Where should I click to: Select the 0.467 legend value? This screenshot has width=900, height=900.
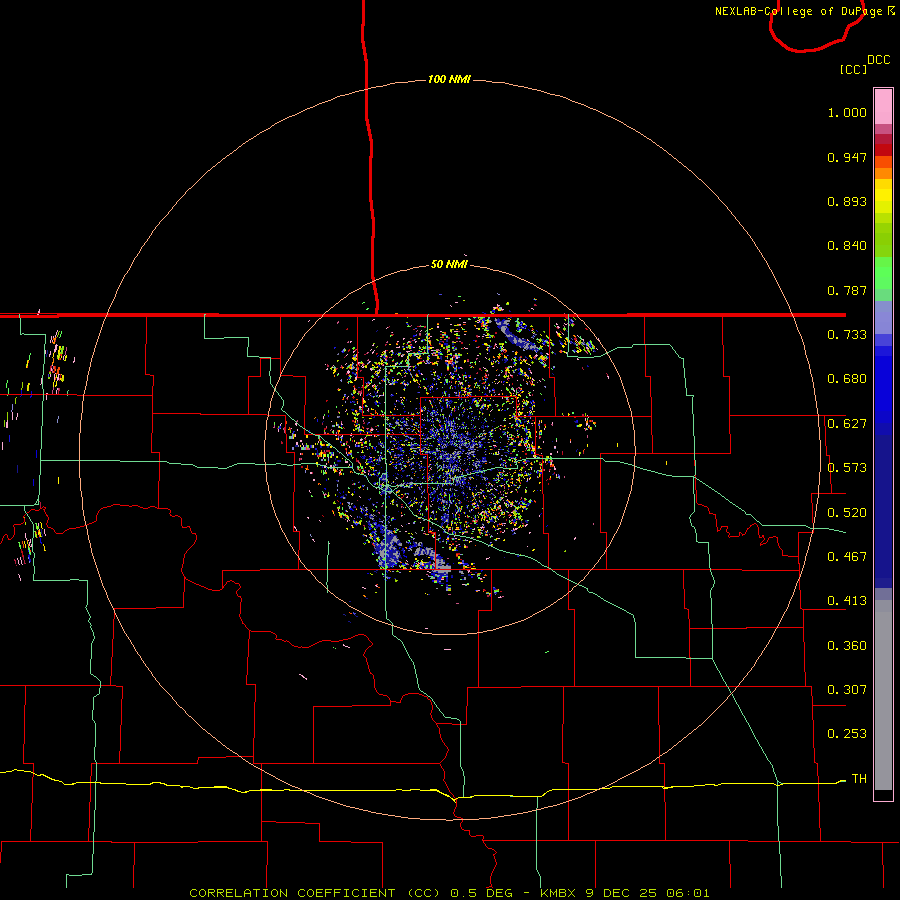point(847,557)
